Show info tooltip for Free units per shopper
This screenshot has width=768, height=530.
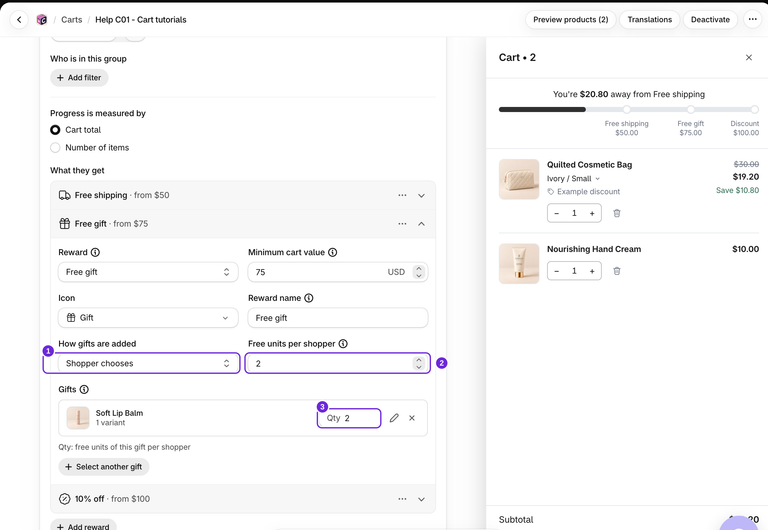tap(343, 344)
